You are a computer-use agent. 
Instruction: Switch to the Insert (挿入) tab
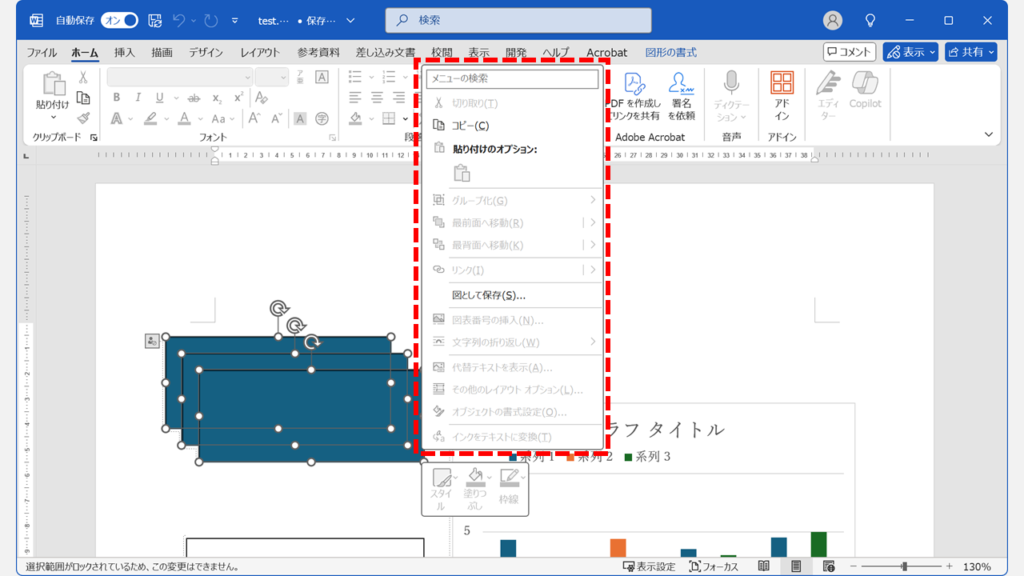point(124,52)
